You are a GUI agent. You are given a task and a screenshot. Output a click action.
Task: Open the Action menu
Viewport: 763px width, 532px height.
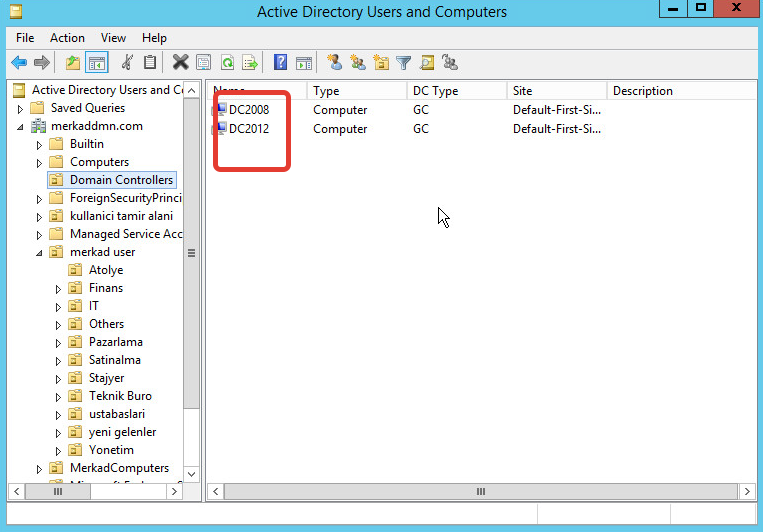(x=67, y=38)
